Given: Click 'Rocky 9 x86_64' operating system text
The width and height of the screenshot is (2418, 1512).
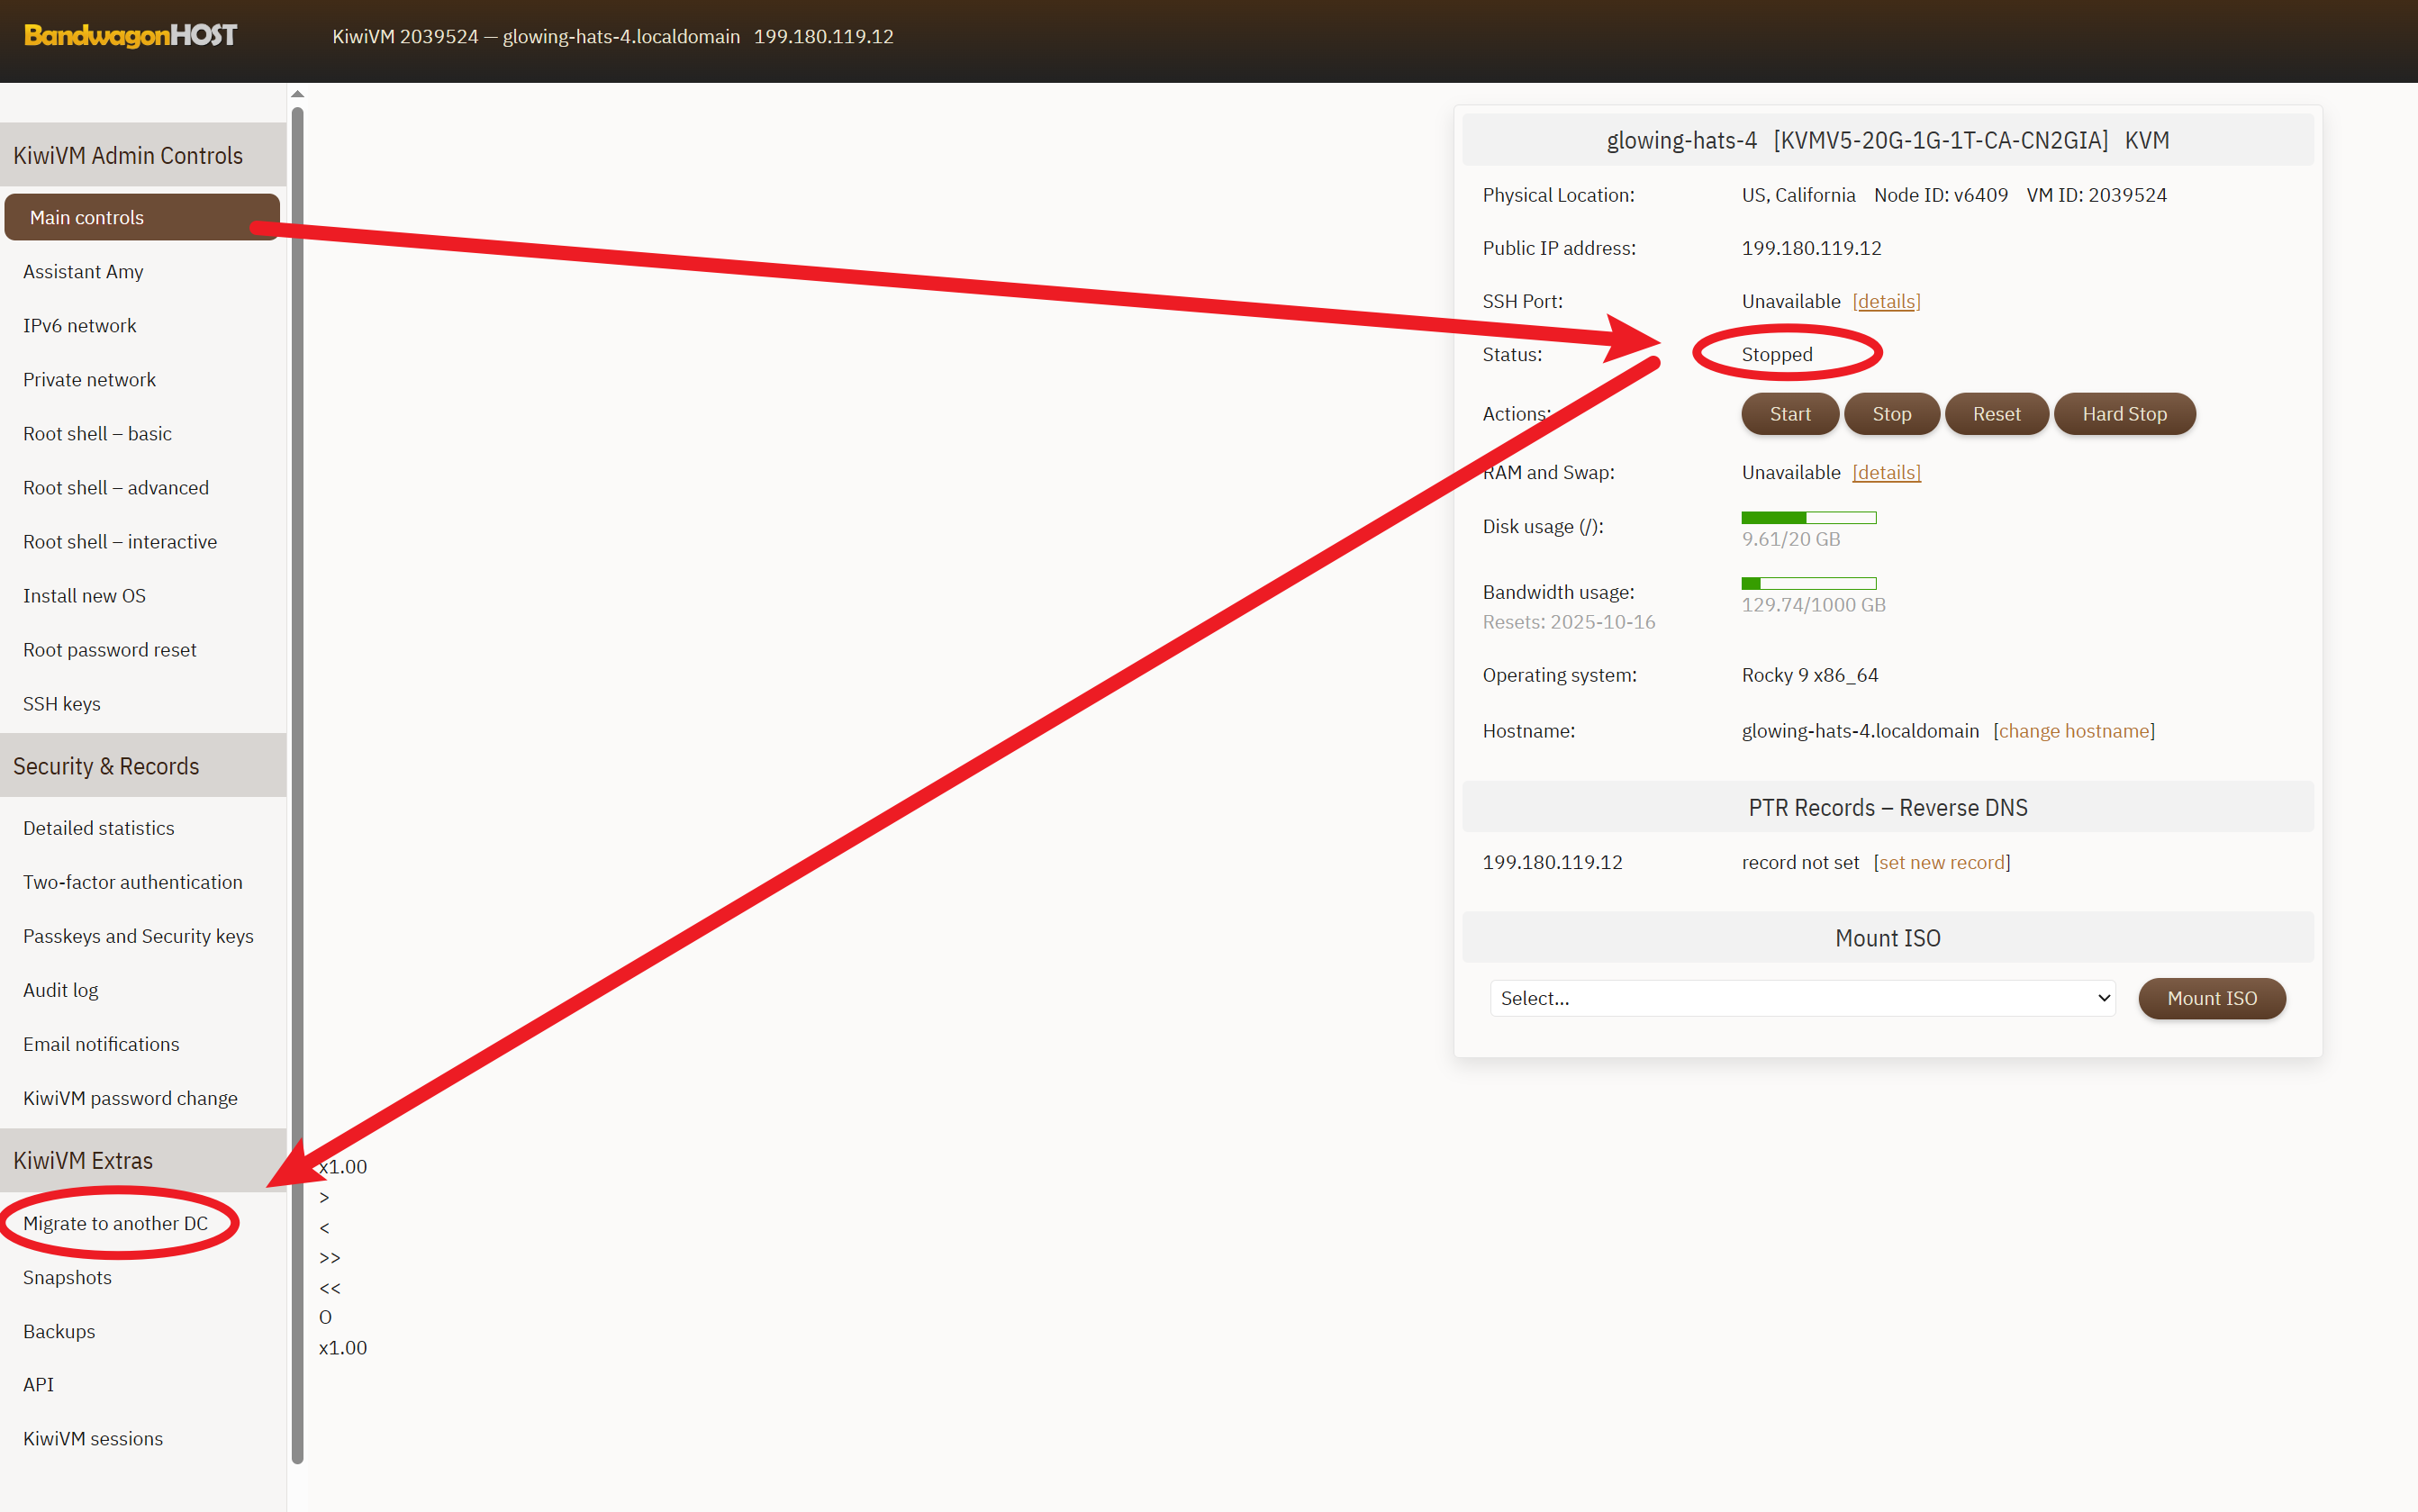Looking at the screenshot, I should point(1809,674).
